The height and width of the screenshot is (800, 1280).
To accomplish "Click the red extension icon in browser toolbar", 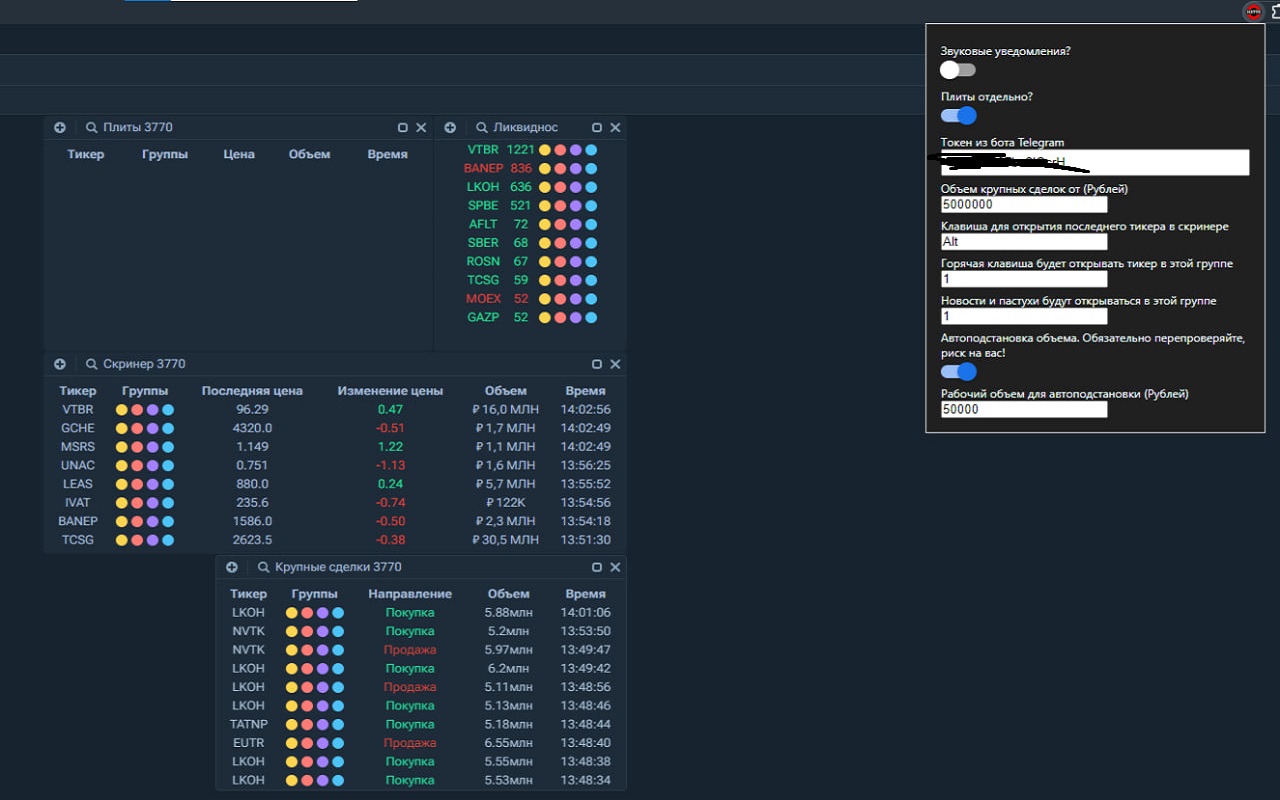I will coord(1252,12).
